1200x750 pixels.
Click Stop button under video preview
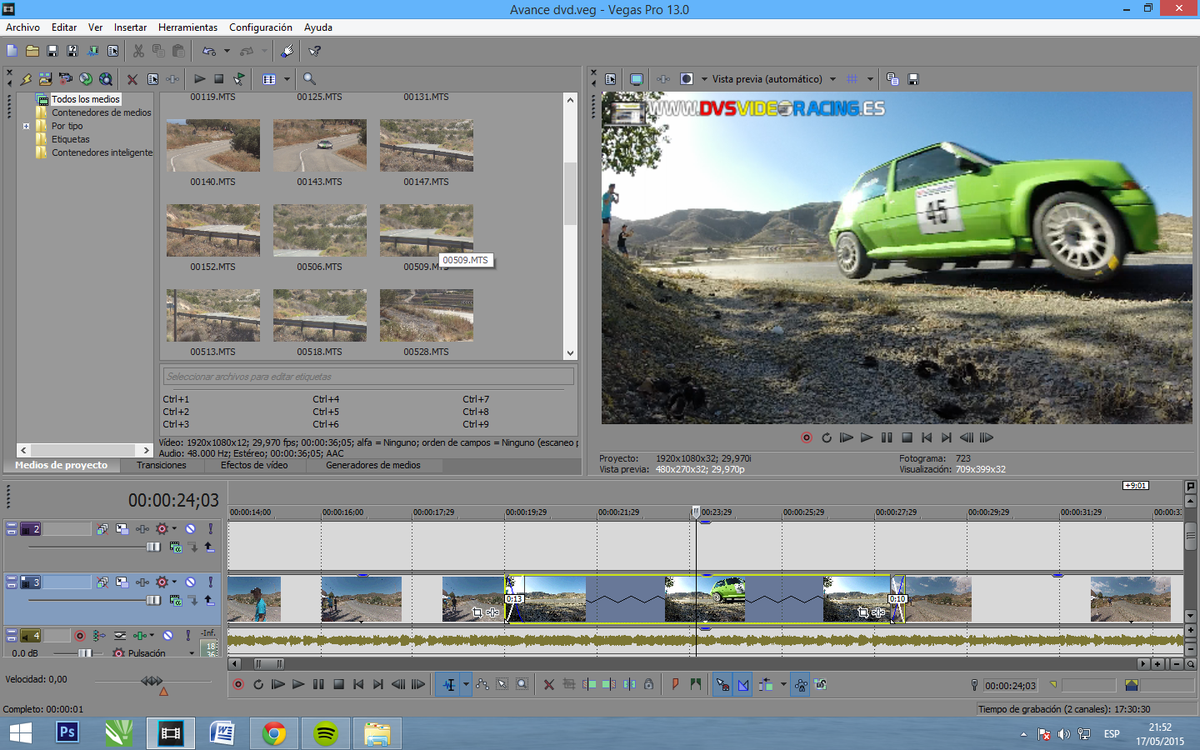click(907, 437)
